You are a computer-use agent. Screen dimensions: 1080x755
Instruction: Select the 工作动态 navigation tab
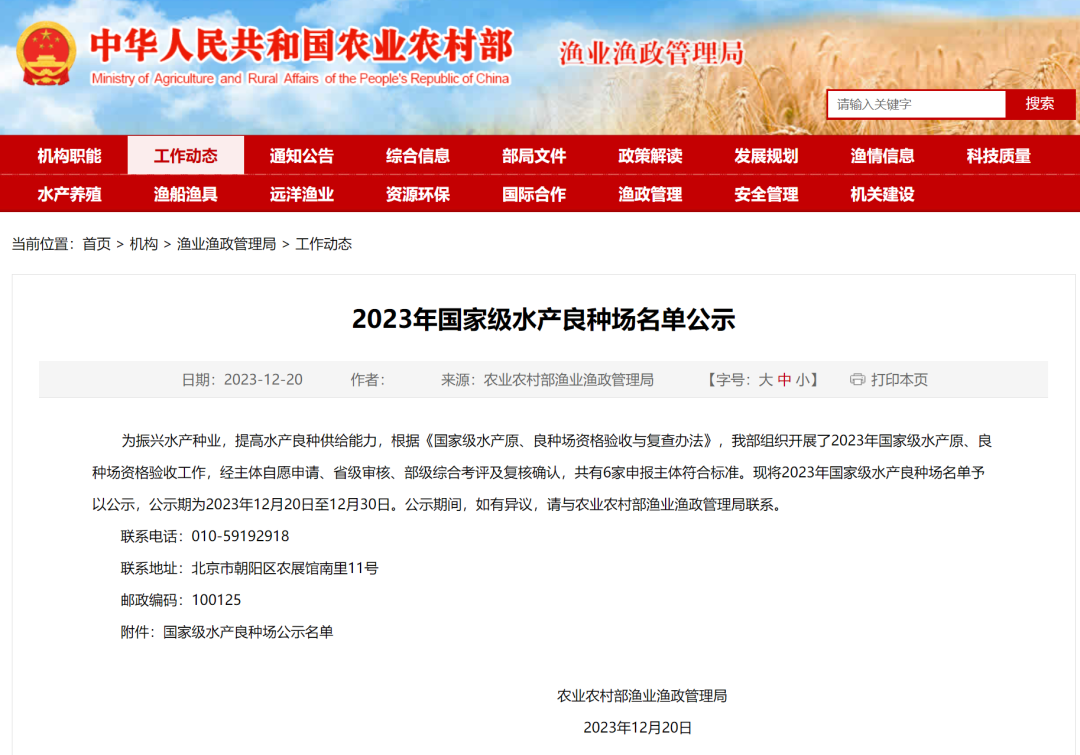tap(185, 156)
